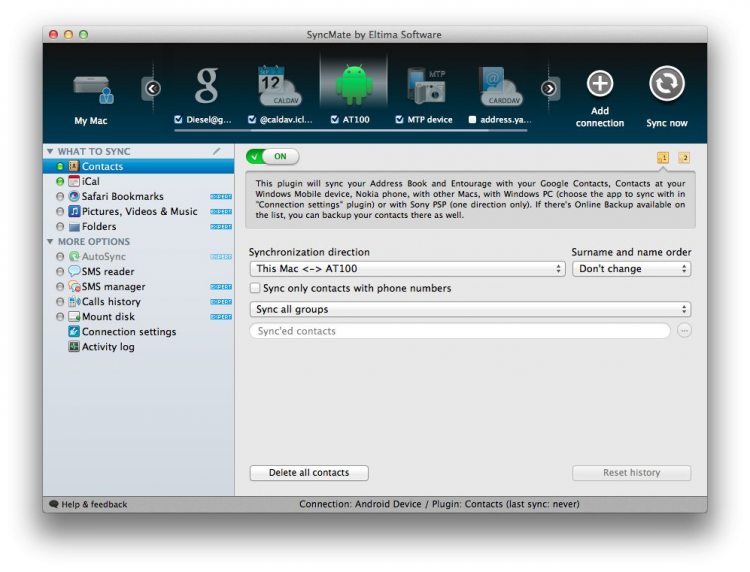Open the Synchronization direction dropdown
The width and height of the screenshot is (750, 572).
point(407,269)
